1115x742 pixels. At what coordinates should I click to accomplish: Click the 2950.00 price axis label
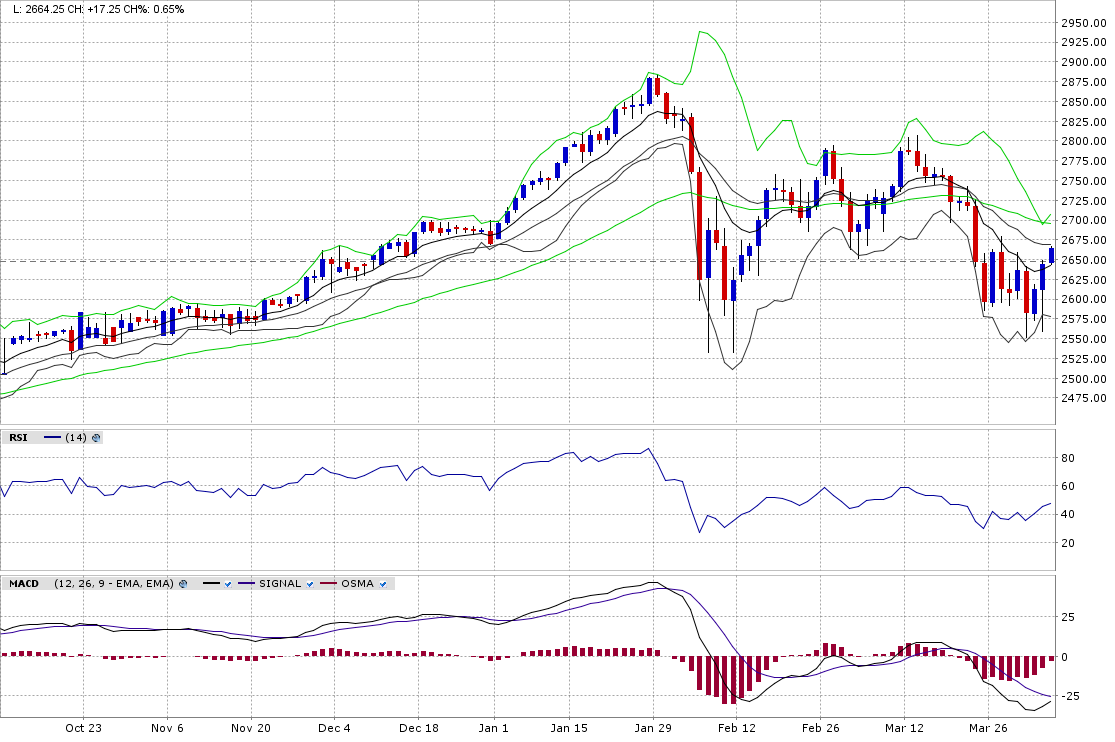click(1084, 23)
